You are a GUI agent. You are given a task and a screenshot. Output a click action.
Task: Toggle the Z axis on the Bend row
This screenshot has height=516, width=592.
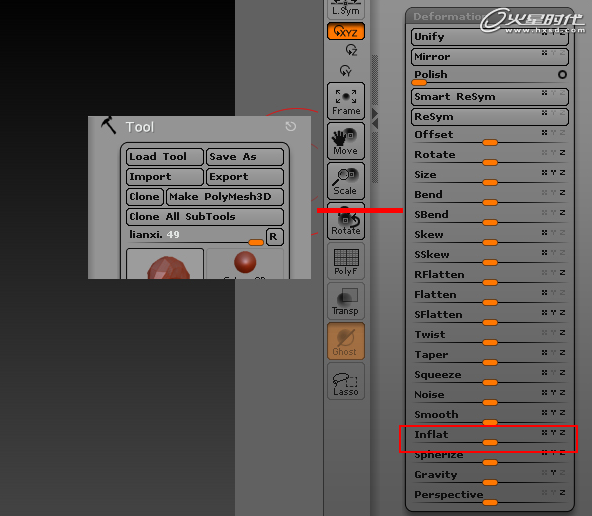[563, 193]
